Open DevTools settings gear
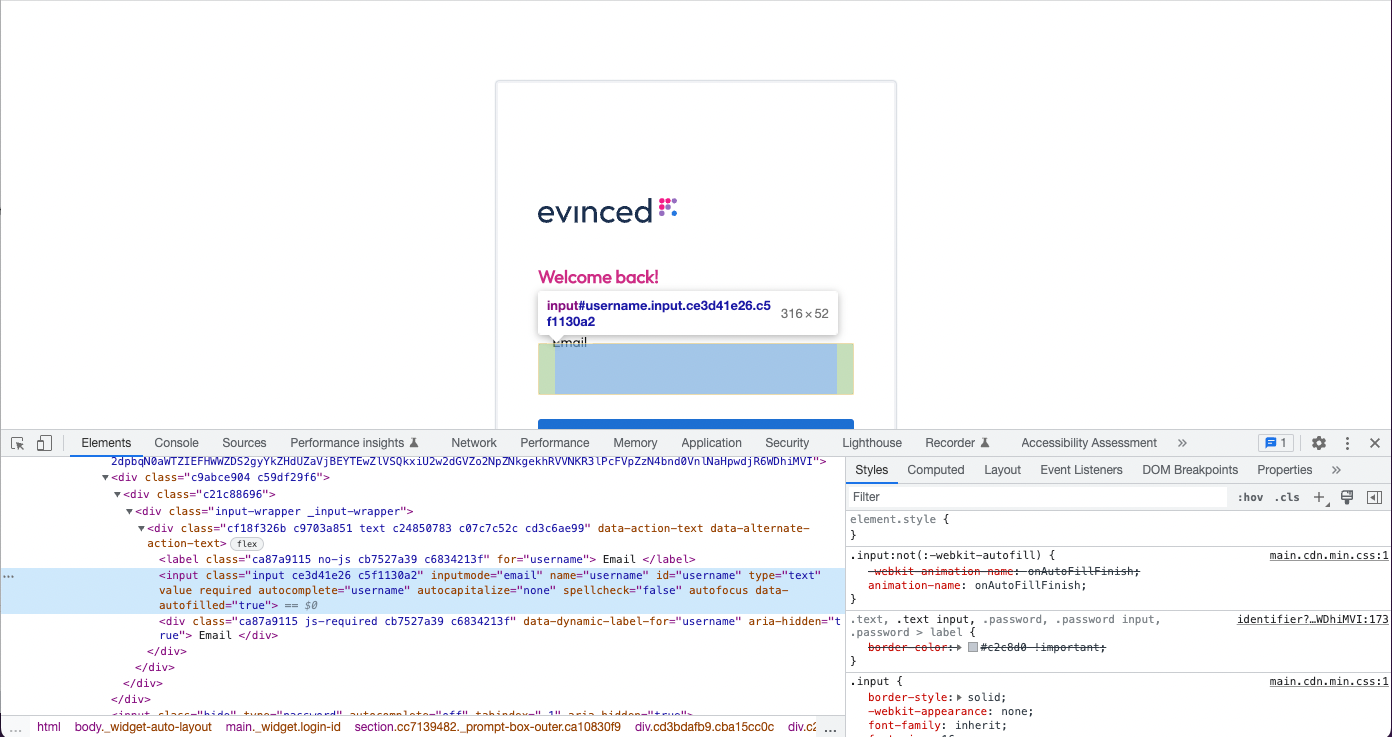The height and width of the screenshot is (737, 1392). click(1319, 443)
